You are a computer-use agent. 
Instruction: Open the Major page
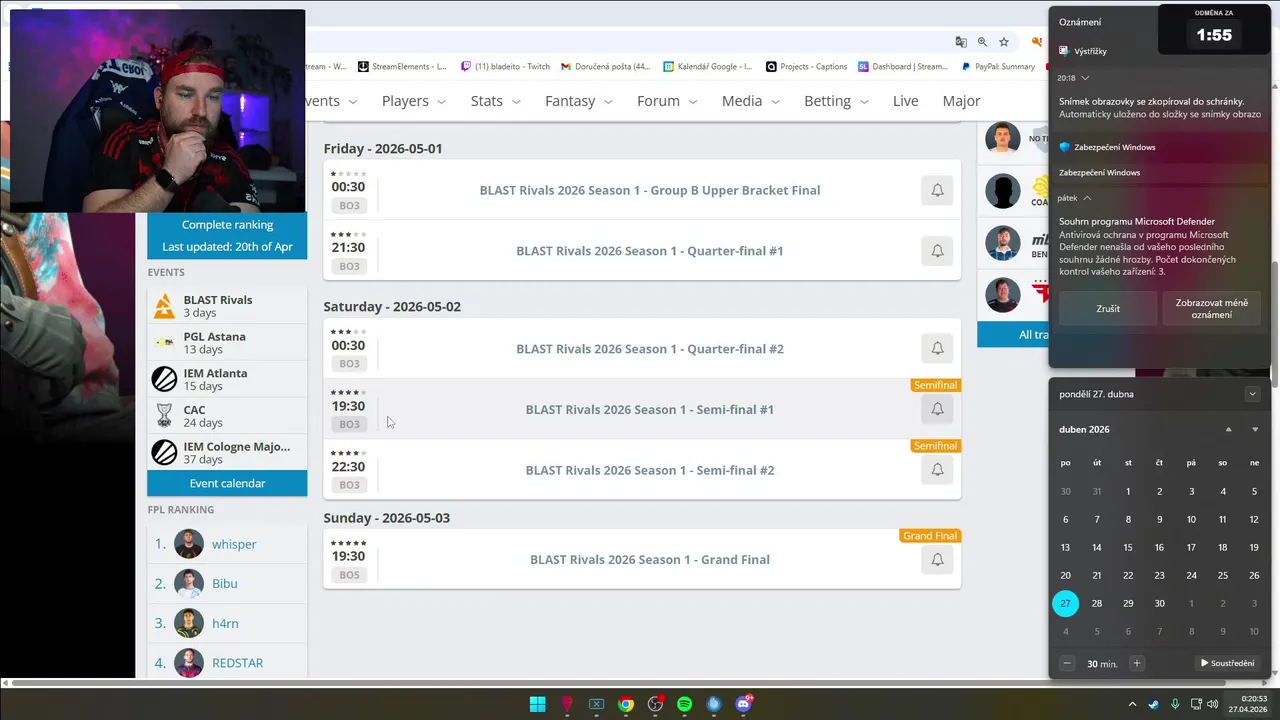(x=961, y=101)
